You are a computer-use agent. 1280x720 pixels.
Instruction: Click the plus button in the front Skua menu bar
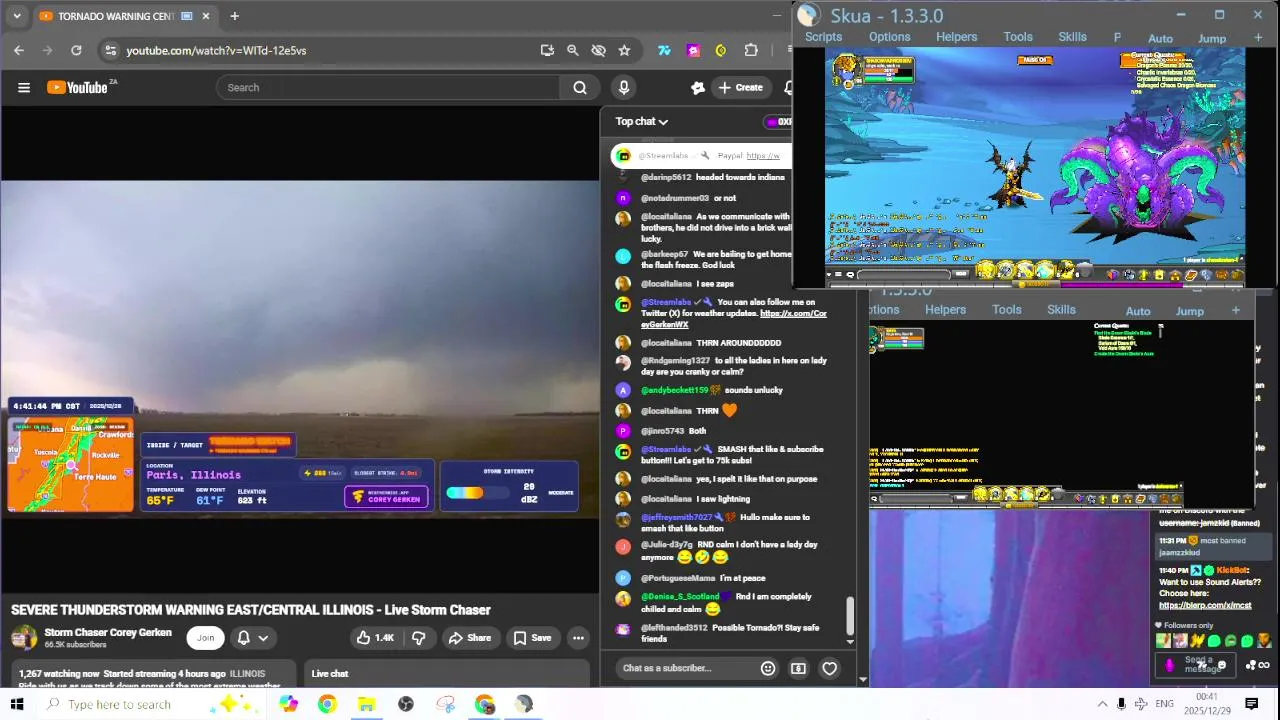pos(1258,38)
